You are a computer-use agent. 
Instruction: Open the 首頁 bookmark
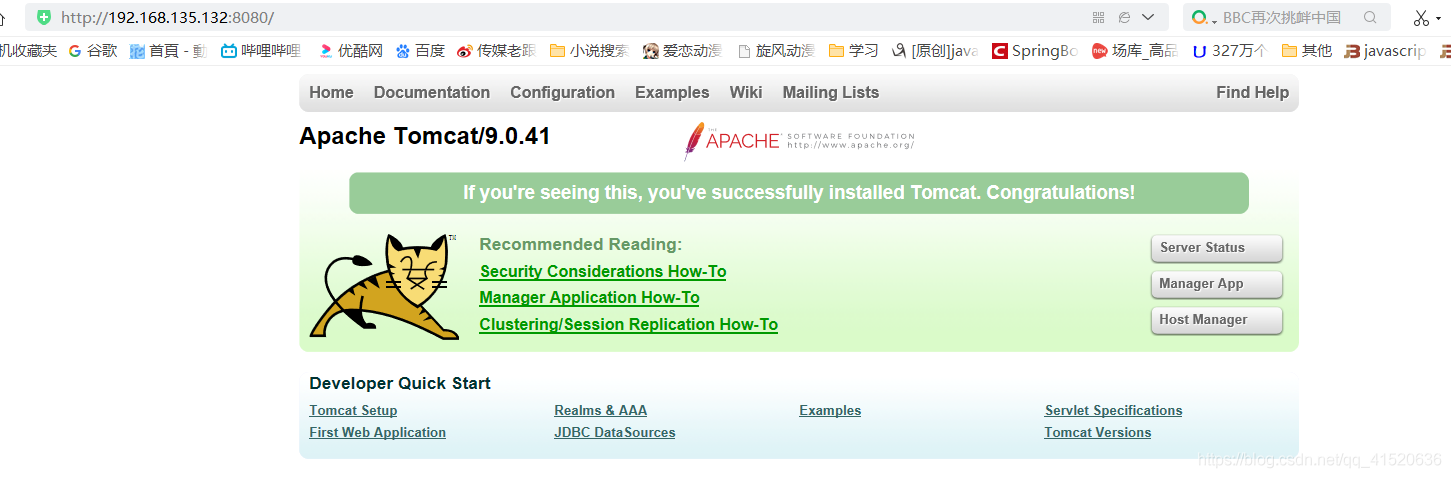pyautogui.click(x=168, y=50)
